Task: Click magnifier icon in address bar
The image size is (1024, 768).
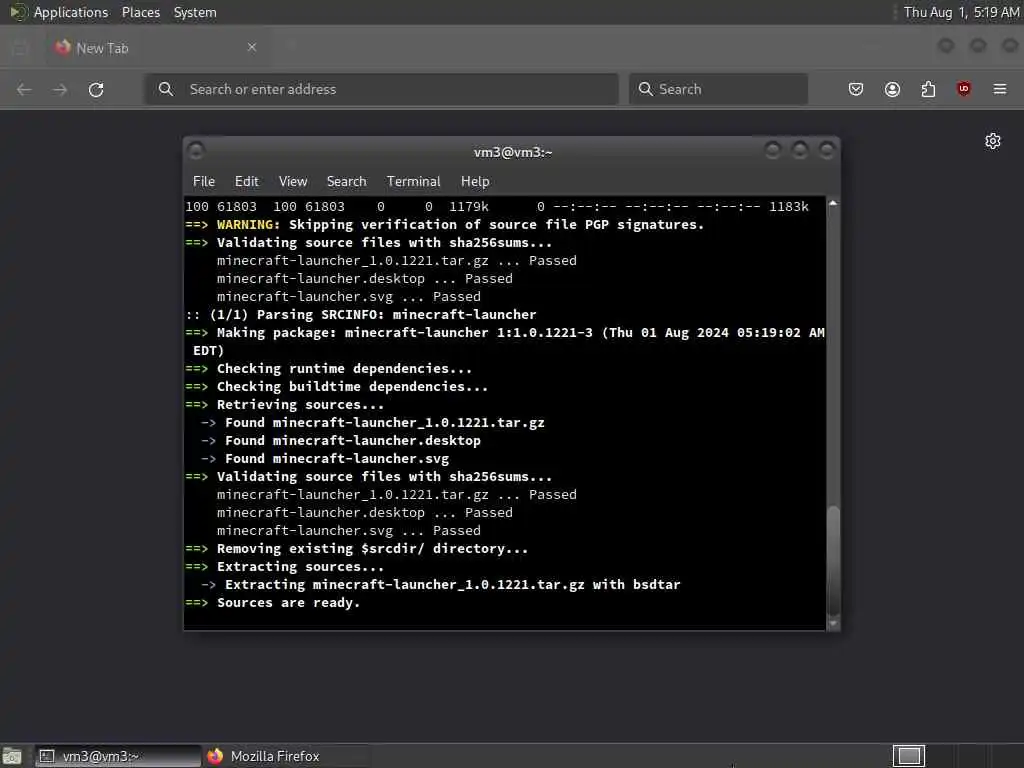Action: click(166, 89)
